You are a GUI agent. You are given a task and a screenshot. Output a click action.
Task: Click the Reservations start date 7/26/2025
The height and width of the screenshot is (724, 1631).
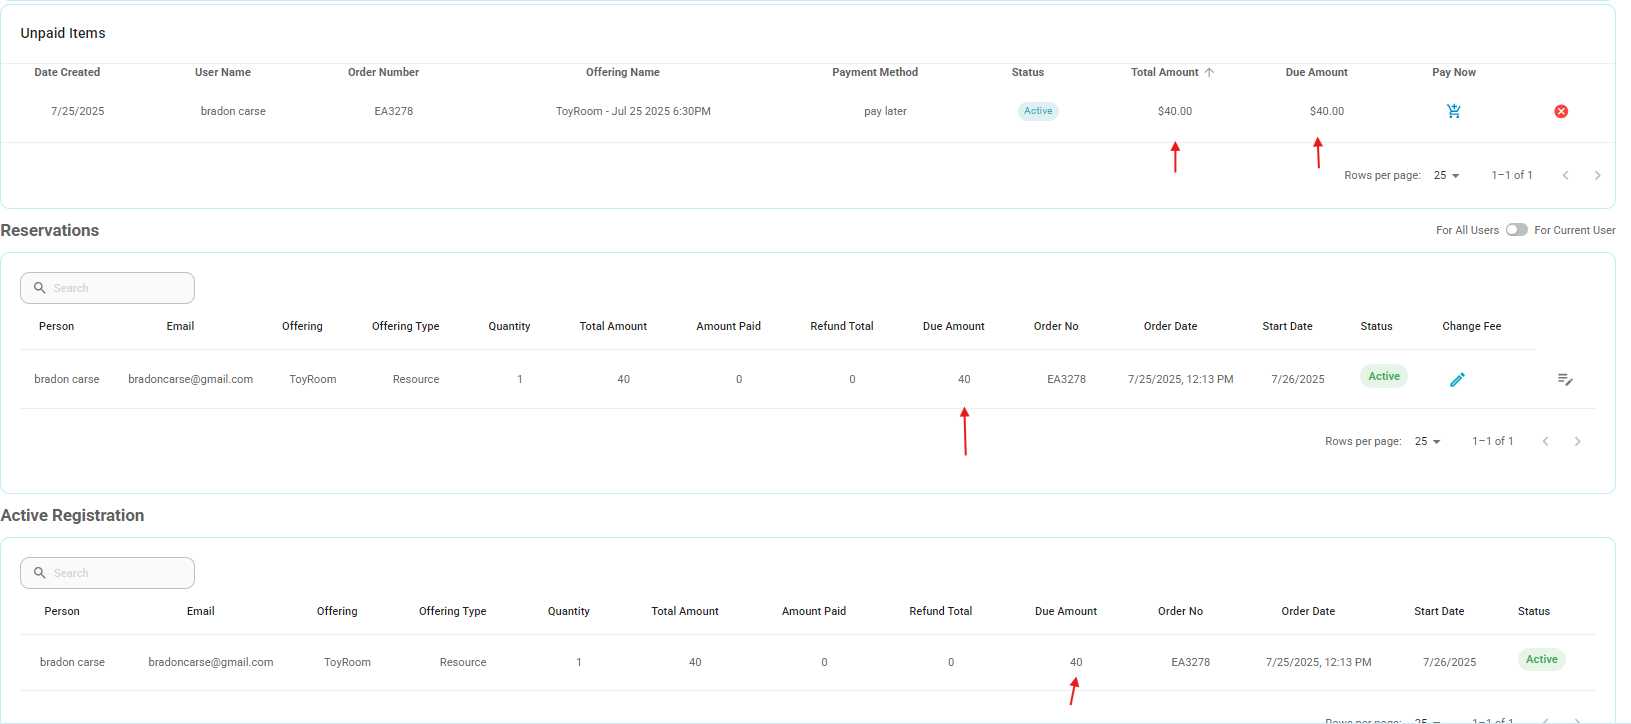[x=1298, y=379]
